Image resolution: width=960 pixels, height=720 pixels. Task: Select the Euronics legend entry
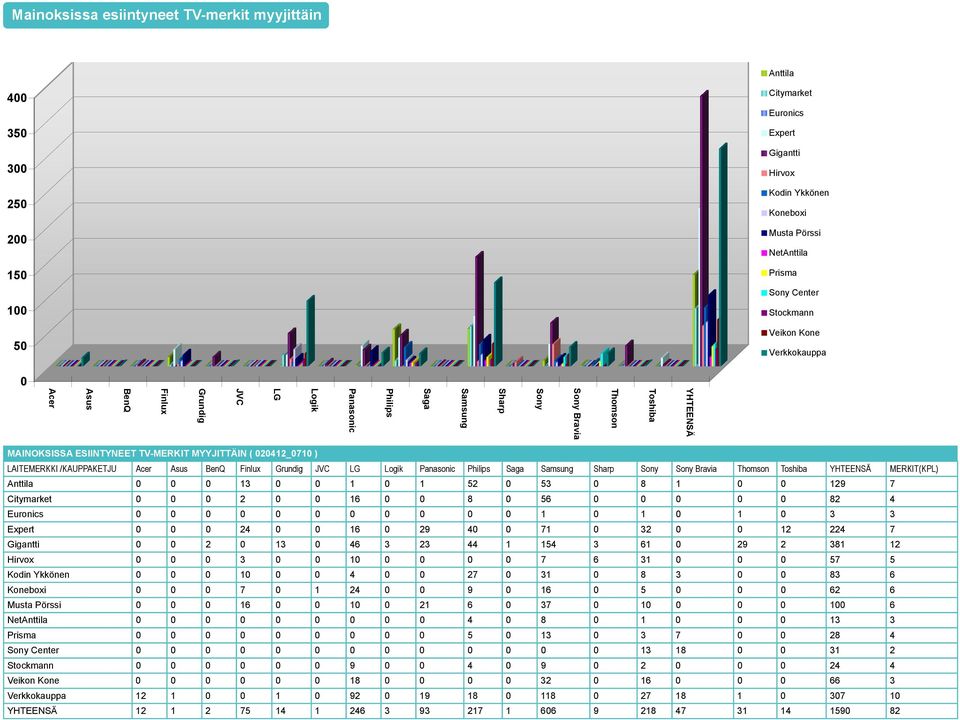pos(782,113)
